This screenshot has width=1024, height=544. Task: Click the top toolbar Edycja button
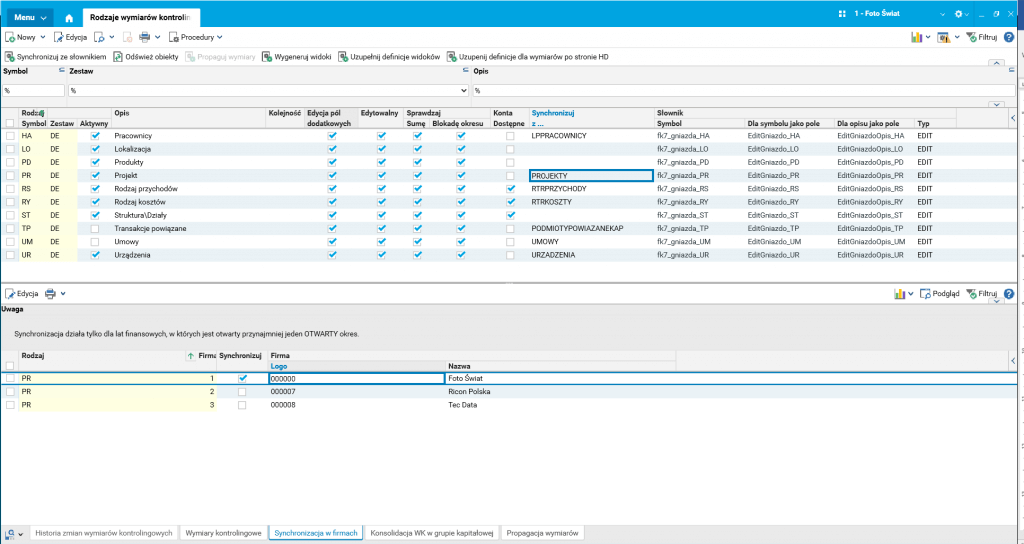[69, 37]
